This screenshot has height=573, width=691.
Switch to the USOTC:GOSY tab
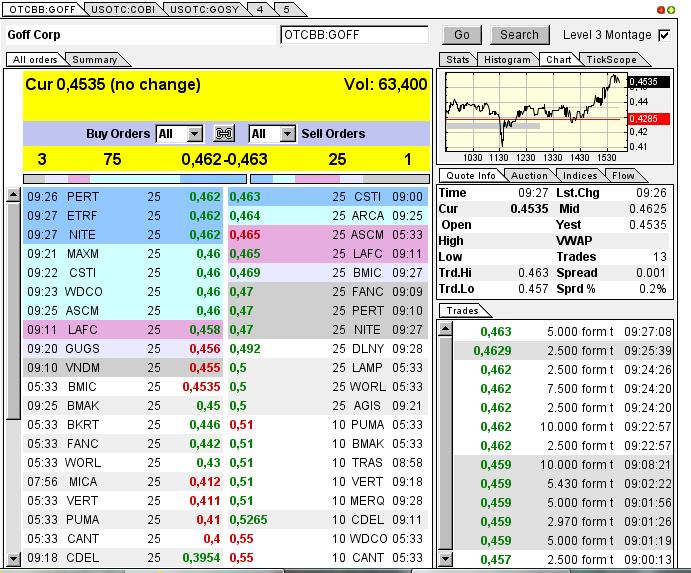pyautogui.click(x=204, y=9)
